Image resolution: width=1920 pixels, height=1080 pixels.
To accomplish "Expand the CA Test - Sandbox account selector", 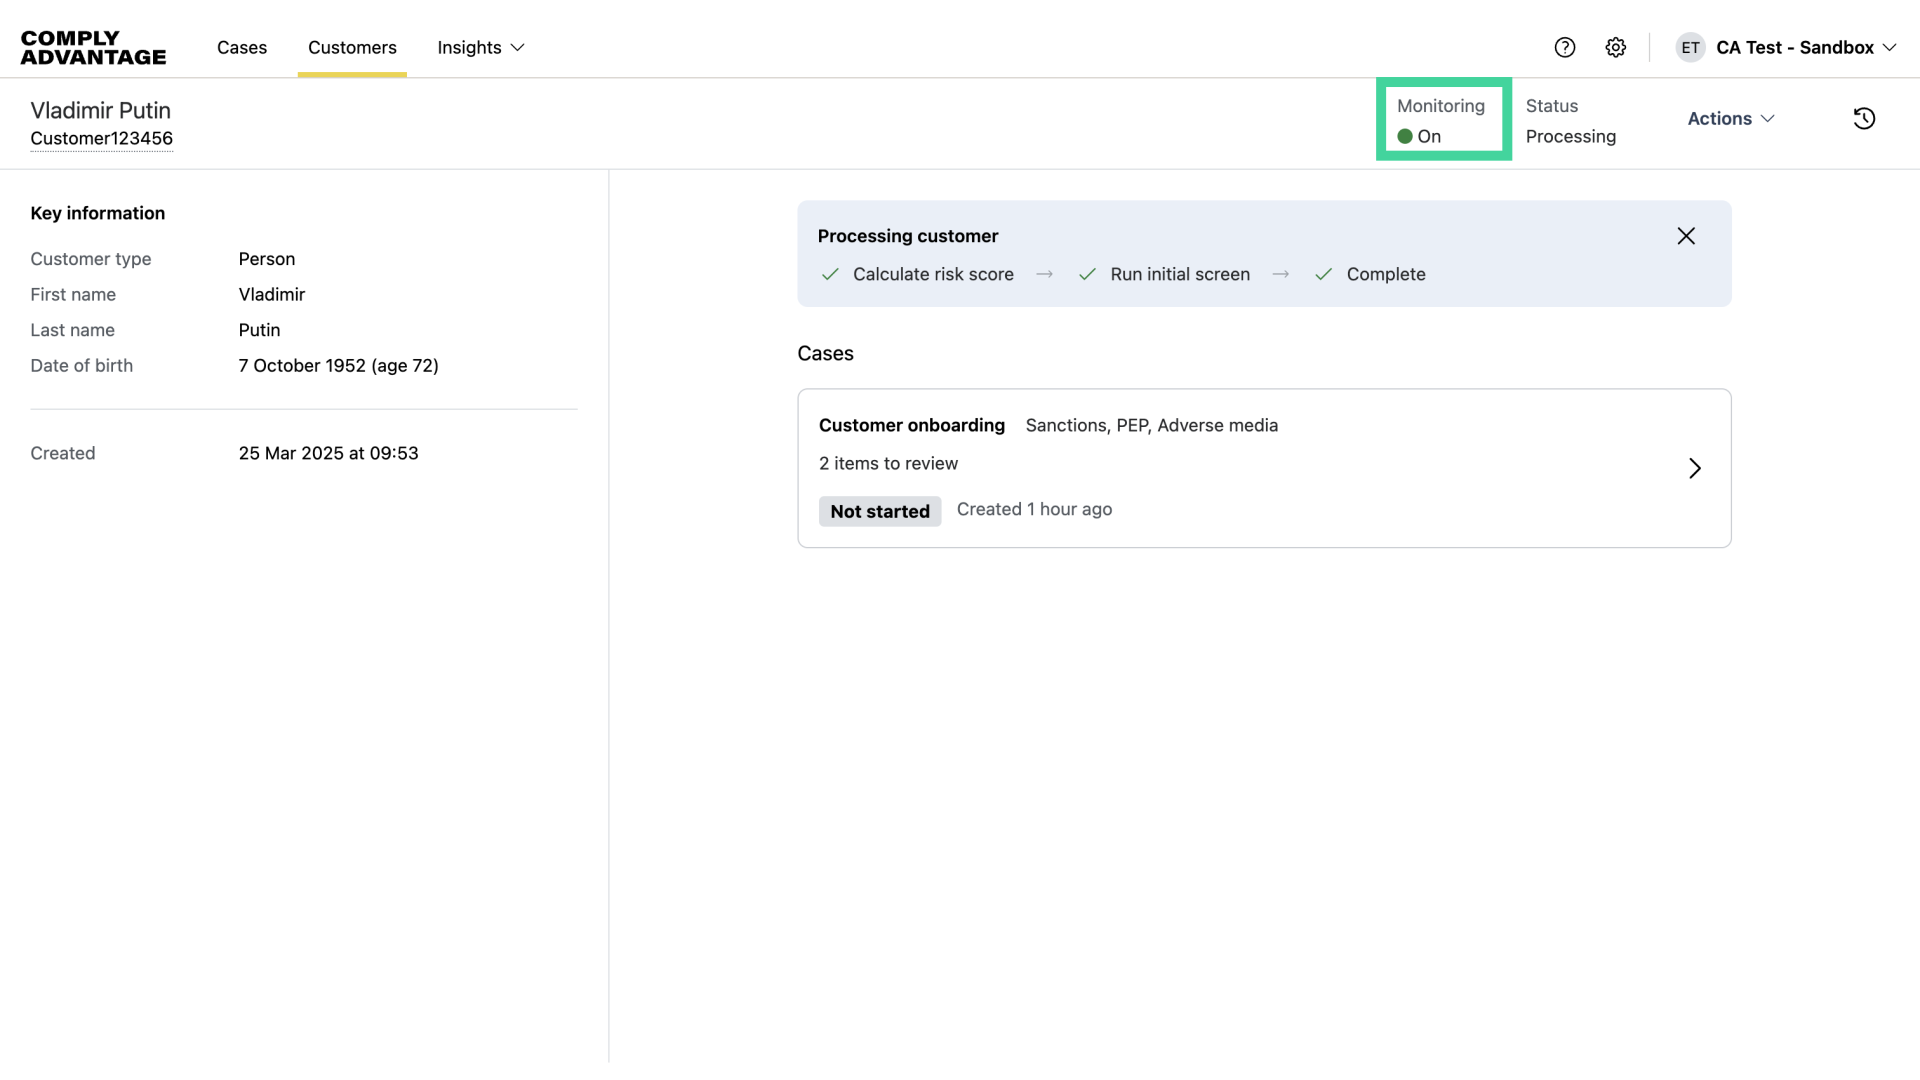I will [1804, 47].
